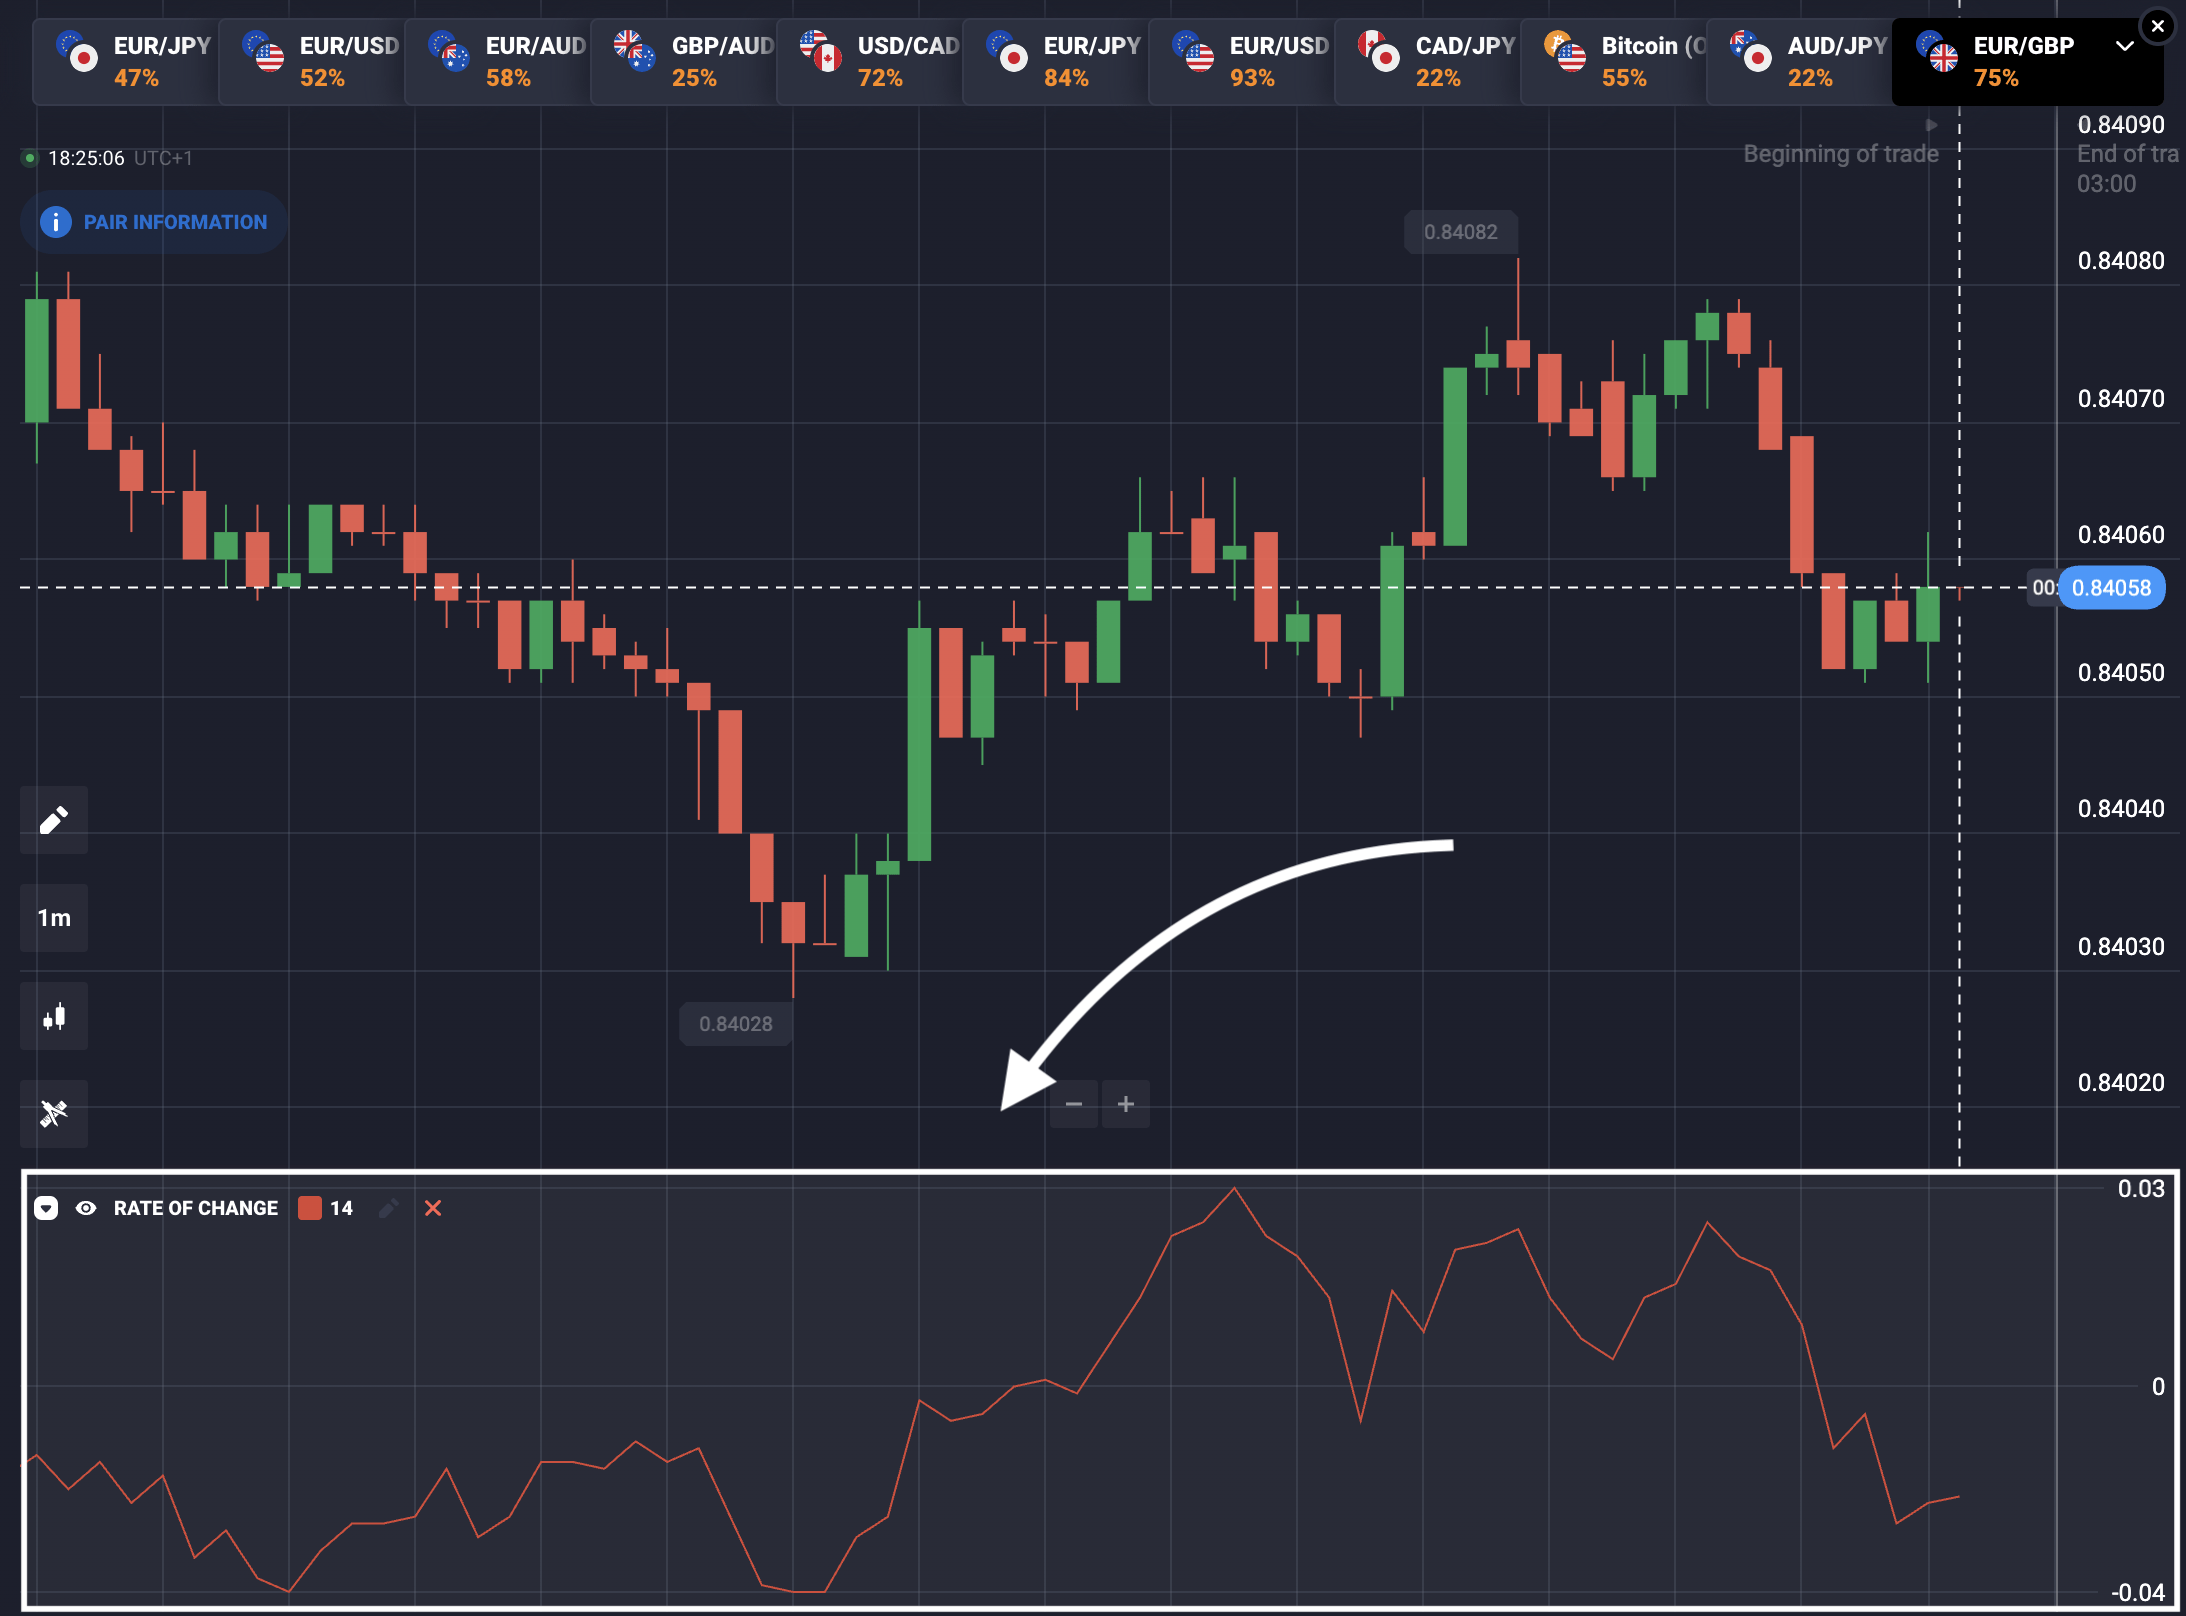This screenshot has width=2186, height=1616.
Task: Click the Rate of Change red color swatch
Action: (310, 1208)
